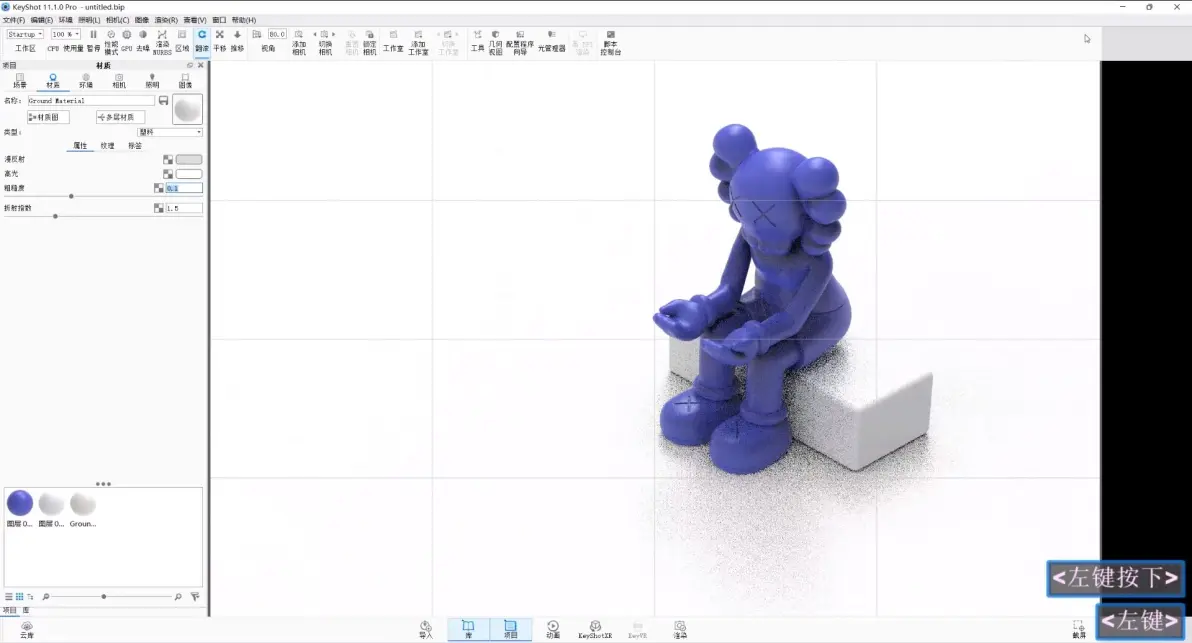
Task: Switch material list to list view
Action: (9, 597)
